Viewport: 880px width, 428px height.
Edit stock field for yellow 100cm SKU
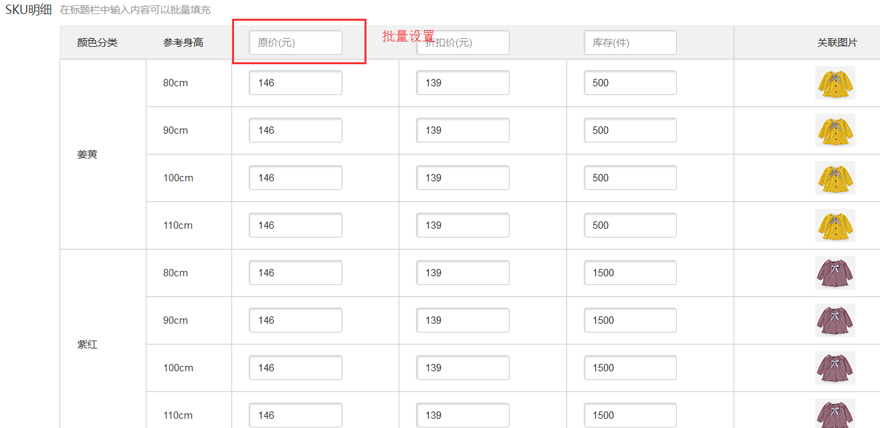(630, 178)
